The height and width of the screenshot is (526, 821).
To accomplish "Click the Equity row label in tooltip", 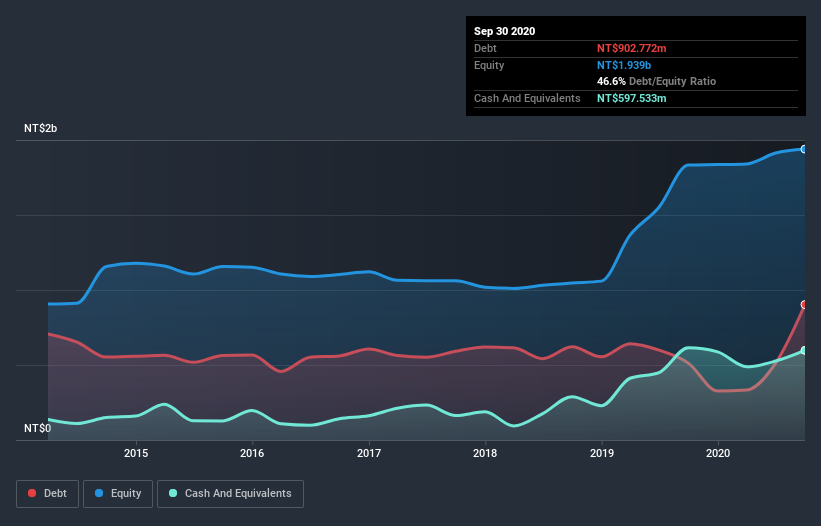I will [x=489, y=65].
